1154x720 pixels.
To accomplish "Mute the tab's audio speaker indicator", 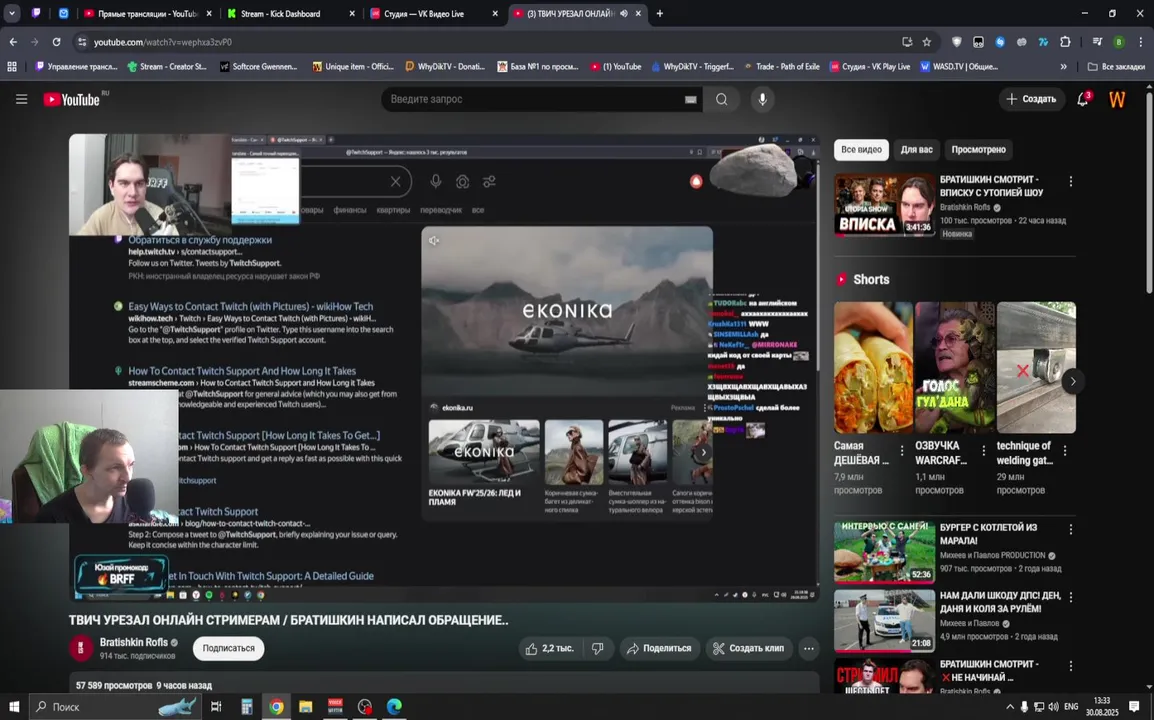I will (624, 13).
